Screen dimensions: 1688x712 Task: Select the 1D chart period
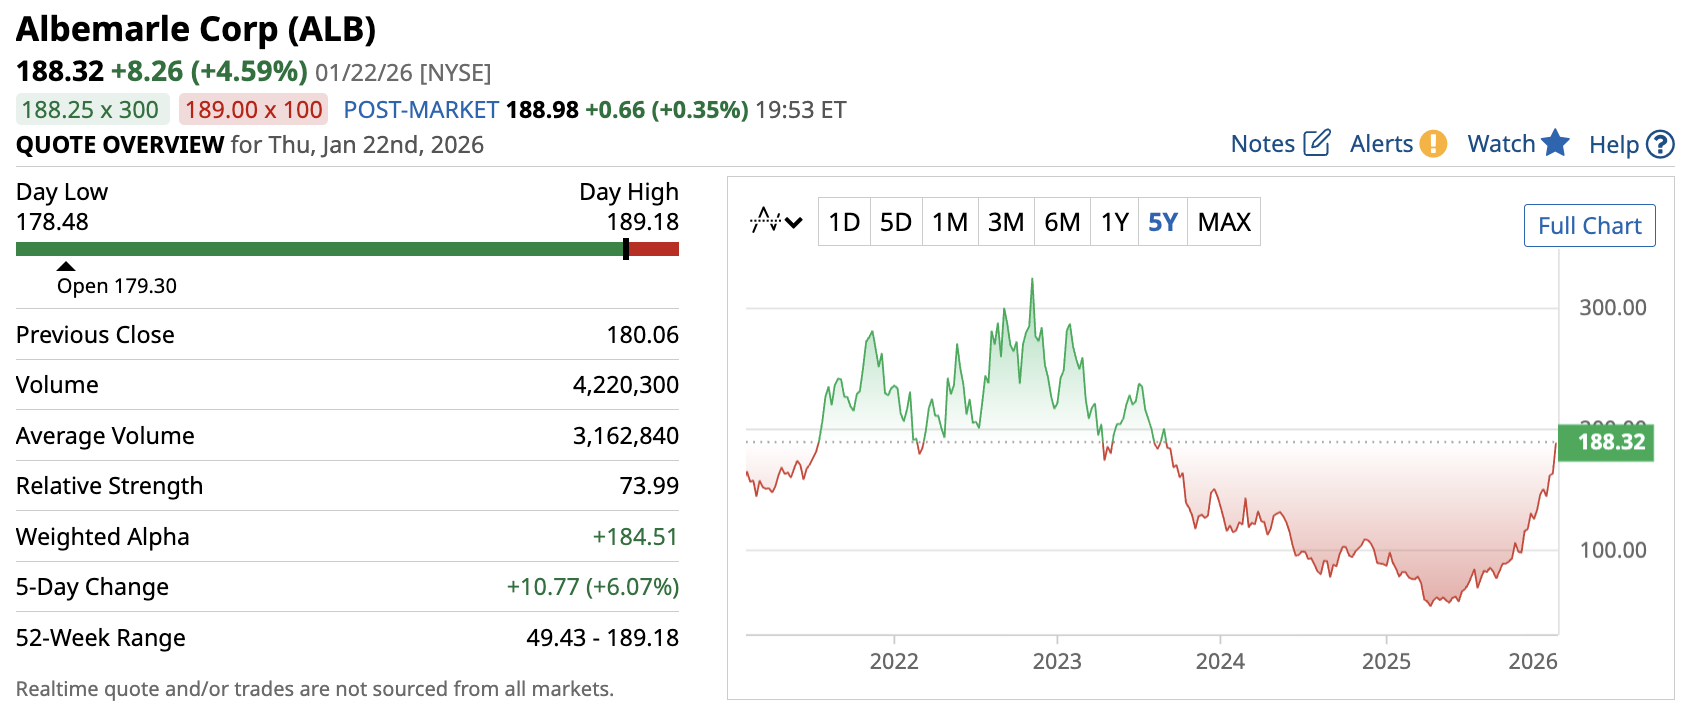coord(844,222)
